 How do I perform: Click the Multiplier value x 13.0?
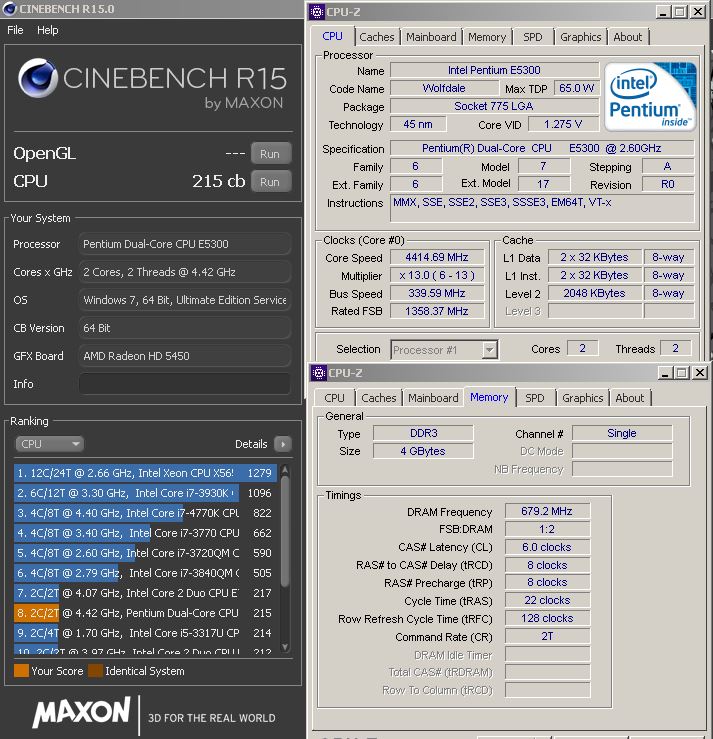coord(437,275)
